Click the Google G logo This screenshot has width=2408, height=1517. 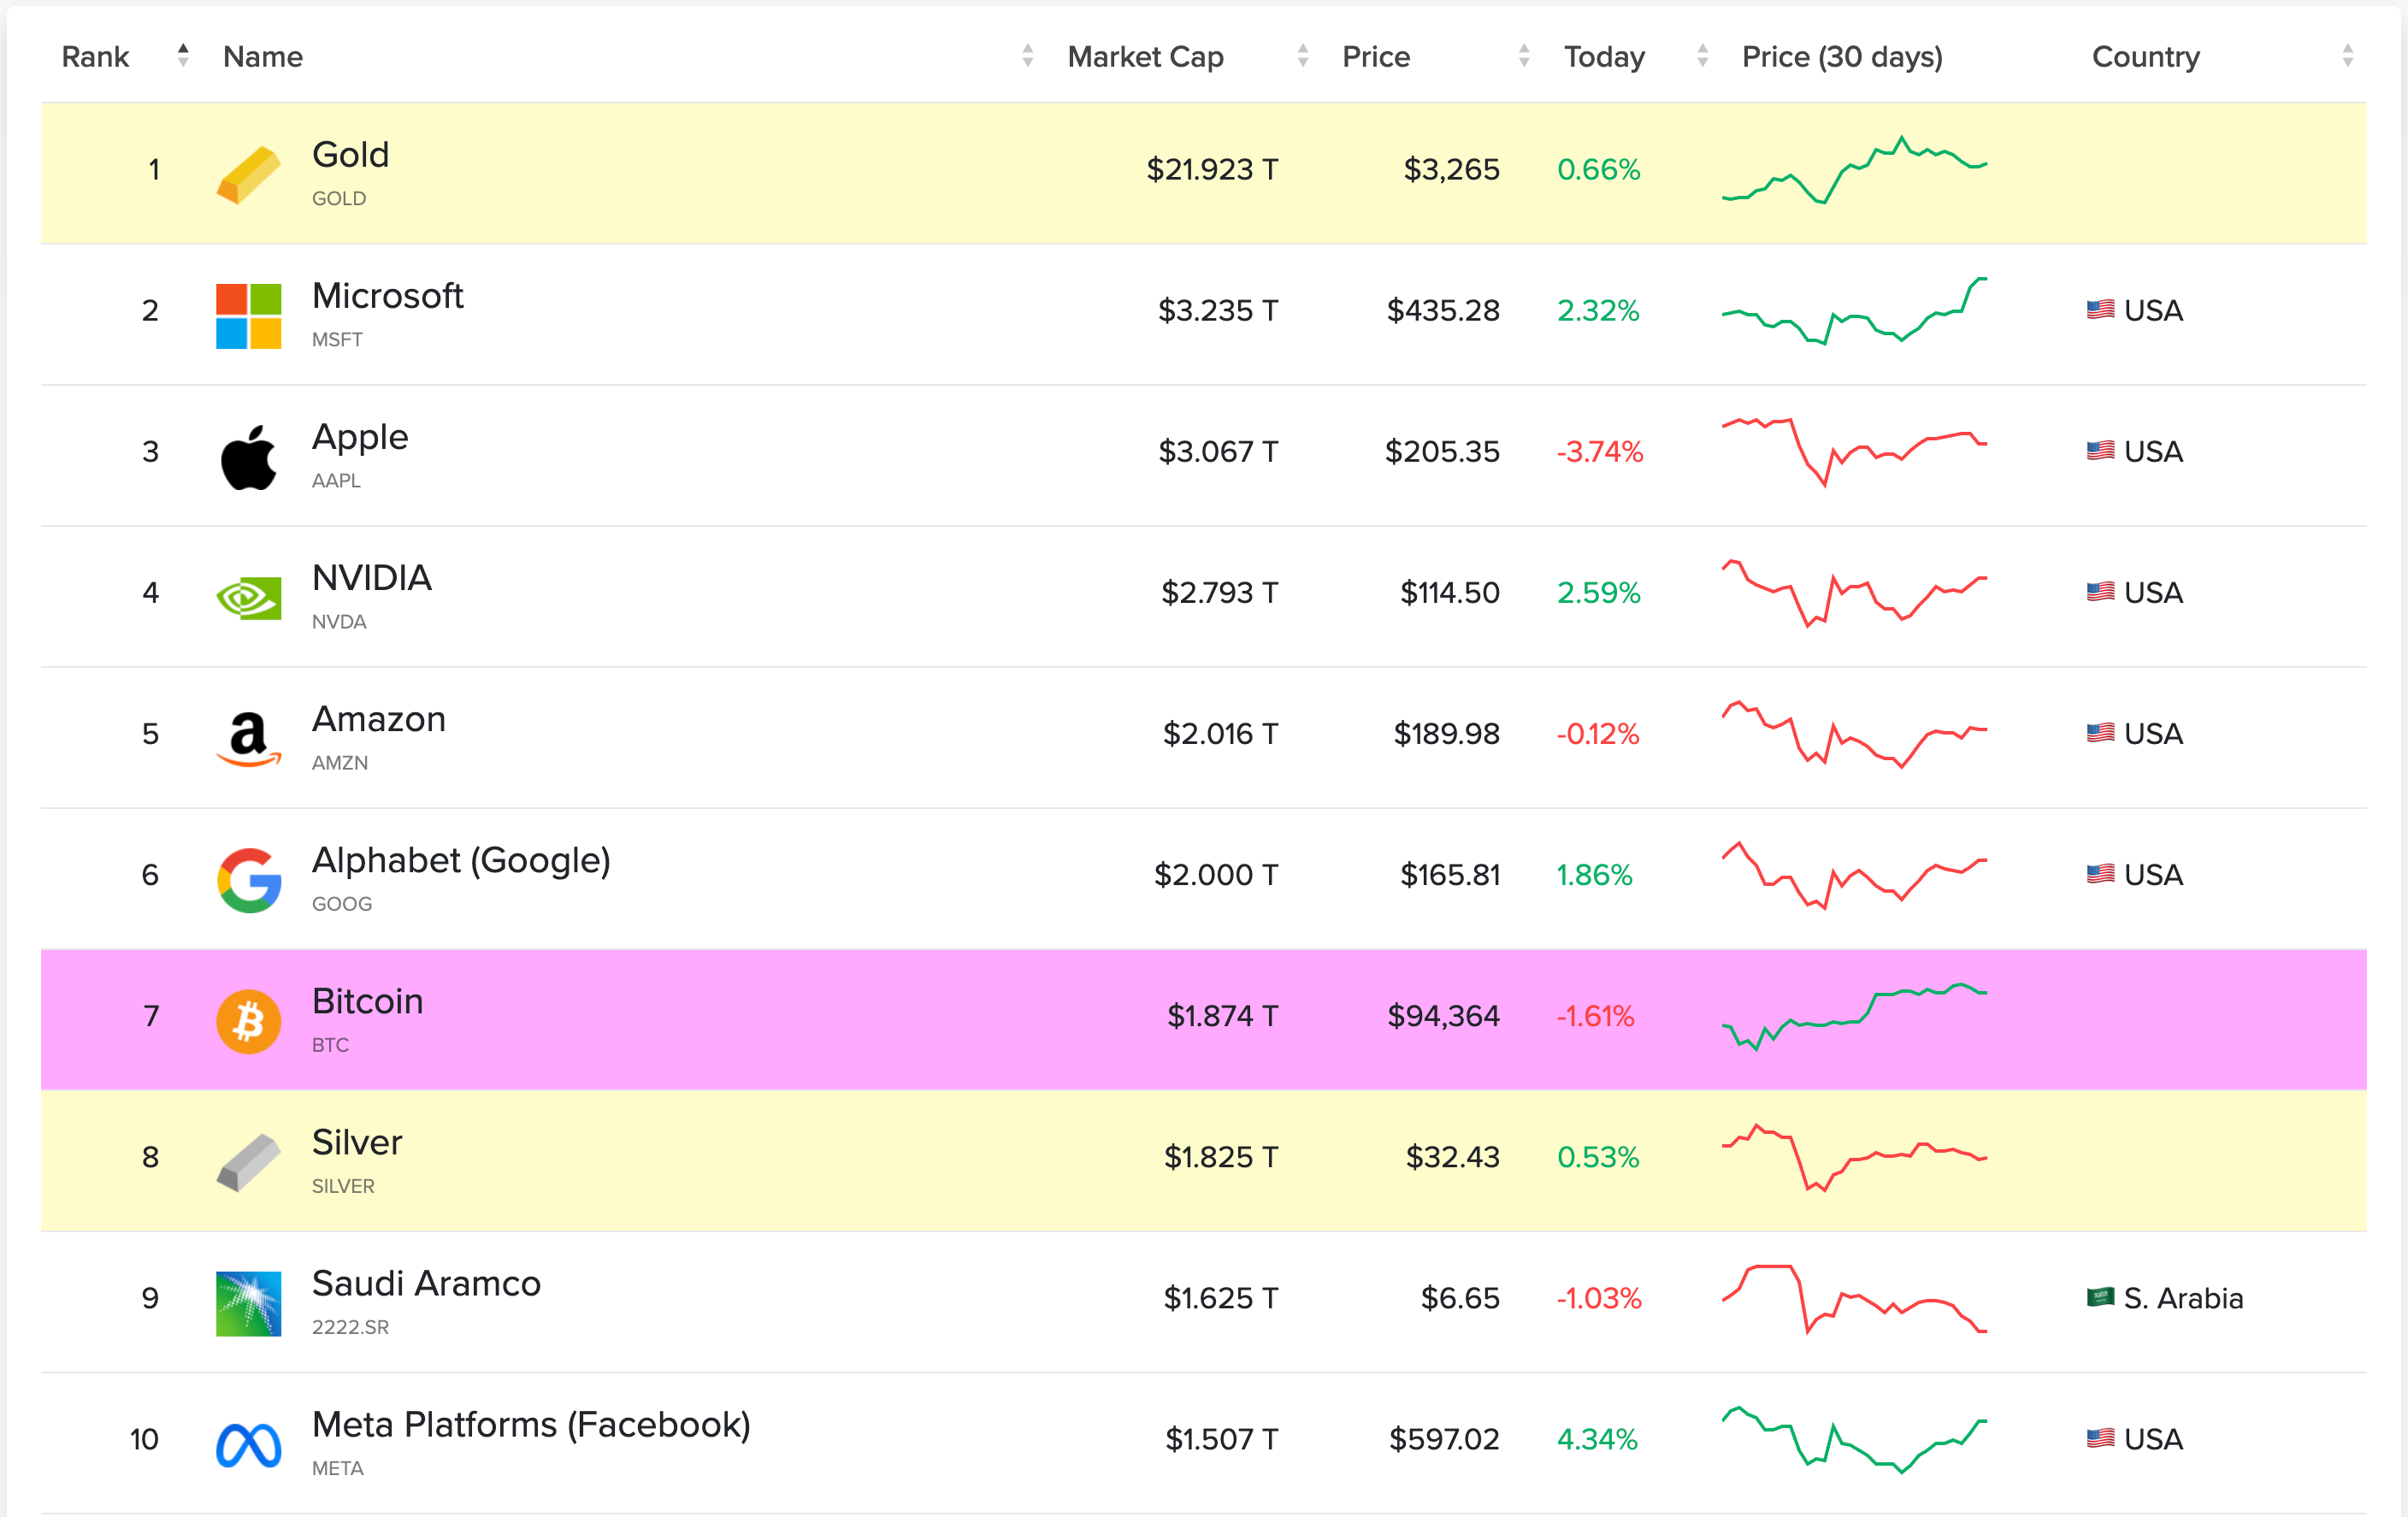pyautogui.click(x=248, y=880)
